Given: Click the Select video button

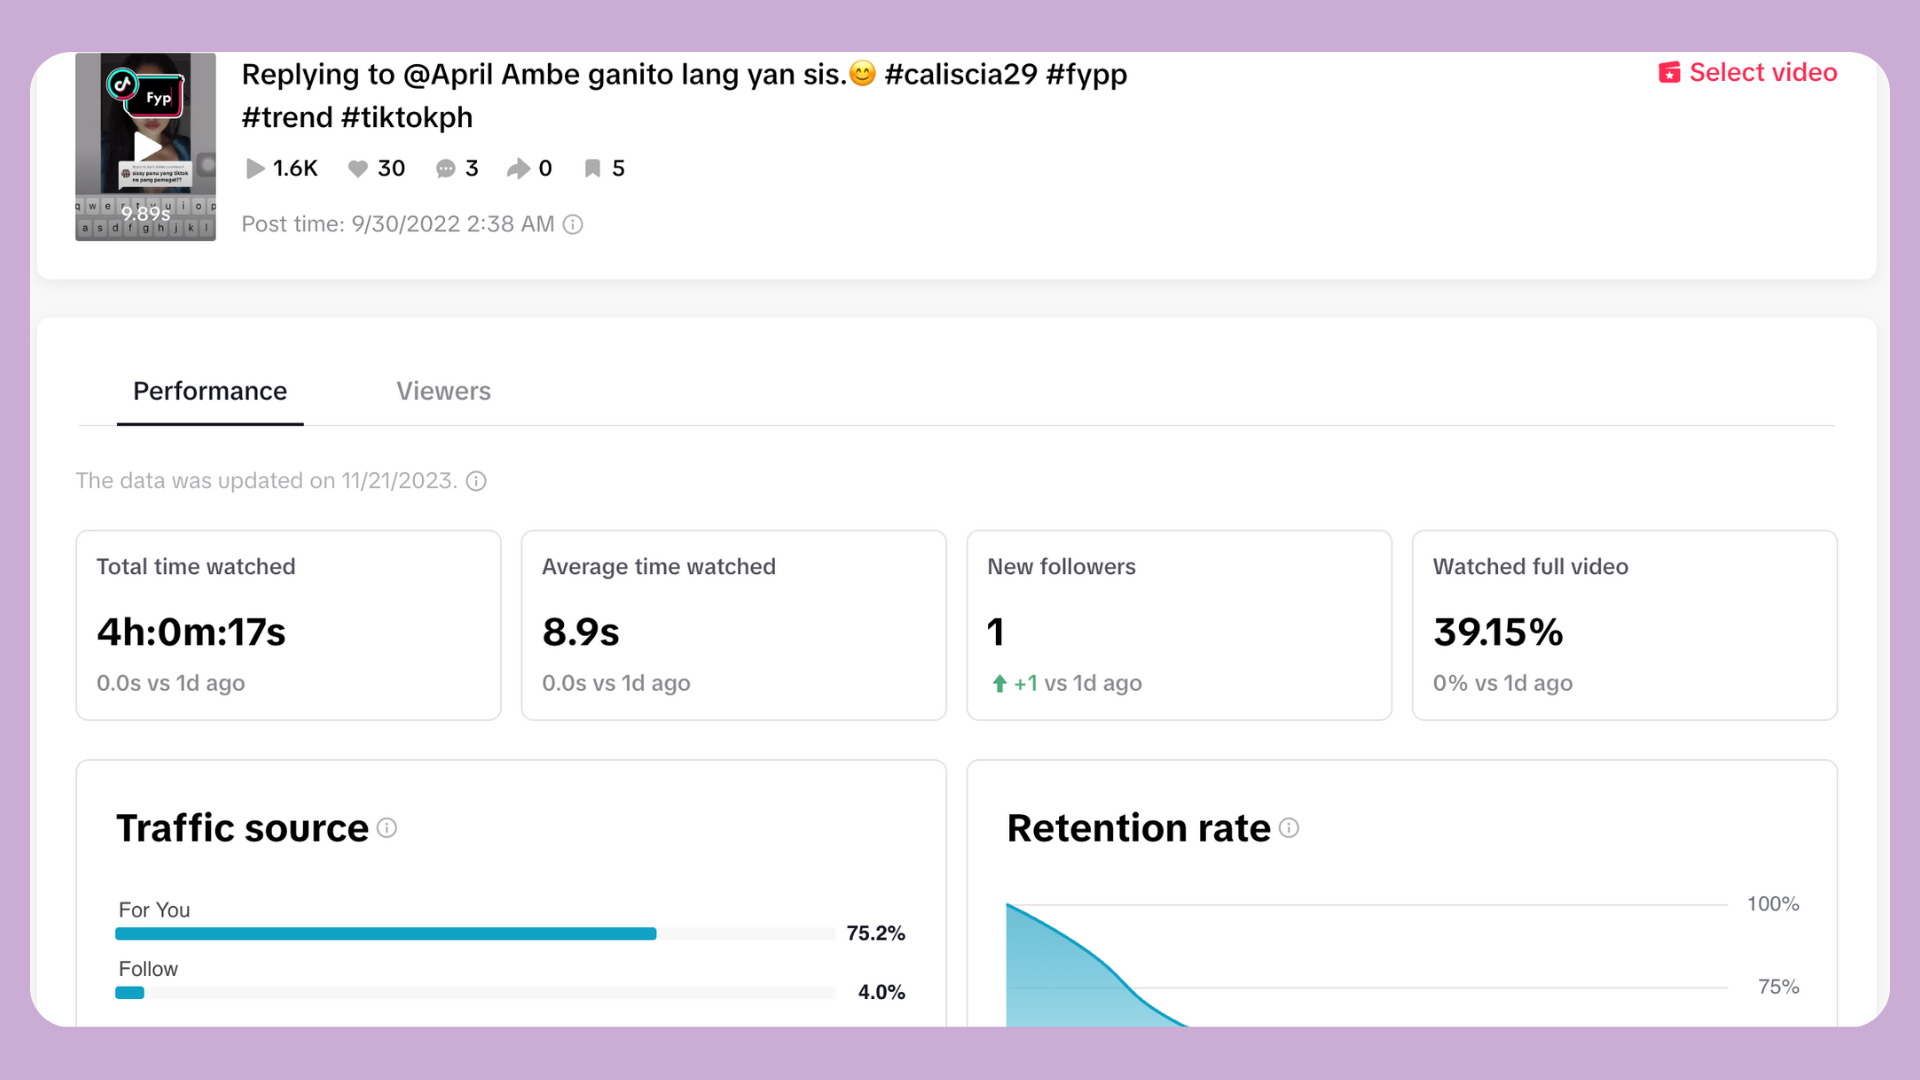Looking at the screenshot, I should pyautogui.click(x=1748, y=73).
